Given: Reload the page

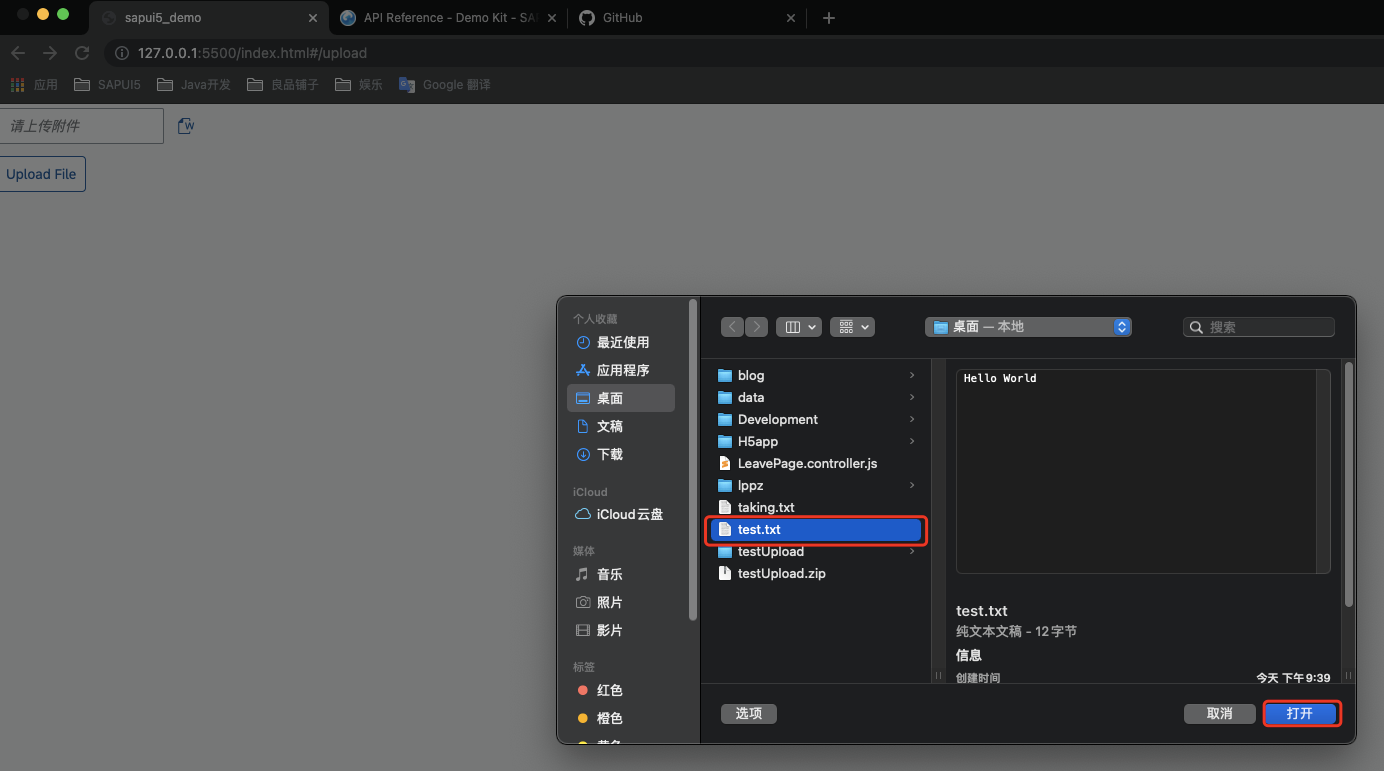Looking at the screenshot, I should (82, 53).
